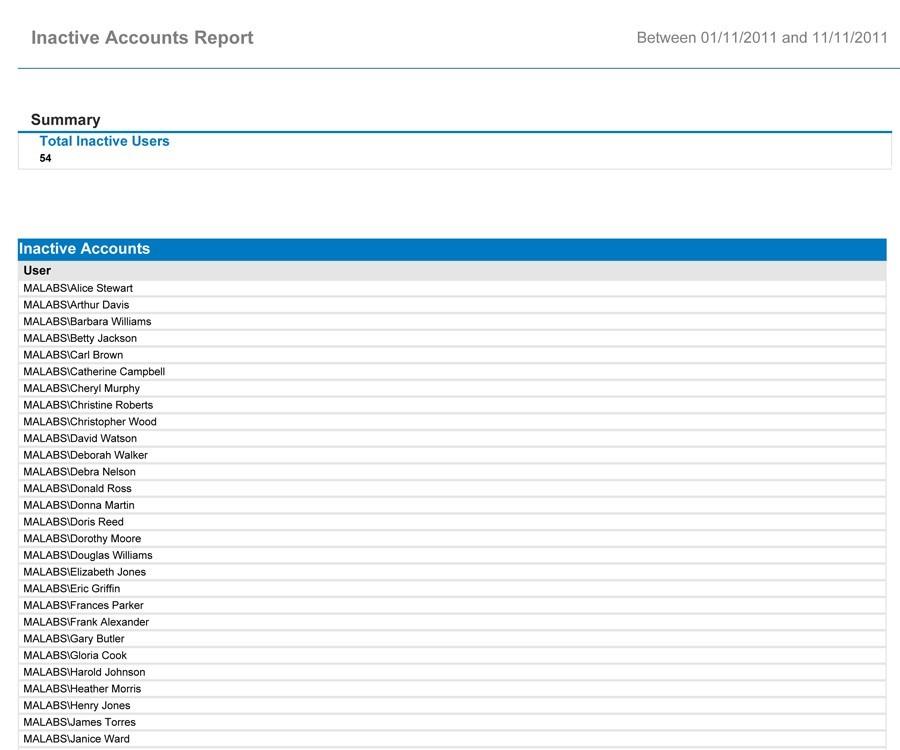Viewport: 900px width, 750px height.
Task: Click the date range 'Between 01/11/2011 and 11/11/2011'
Action: [762, 38]
